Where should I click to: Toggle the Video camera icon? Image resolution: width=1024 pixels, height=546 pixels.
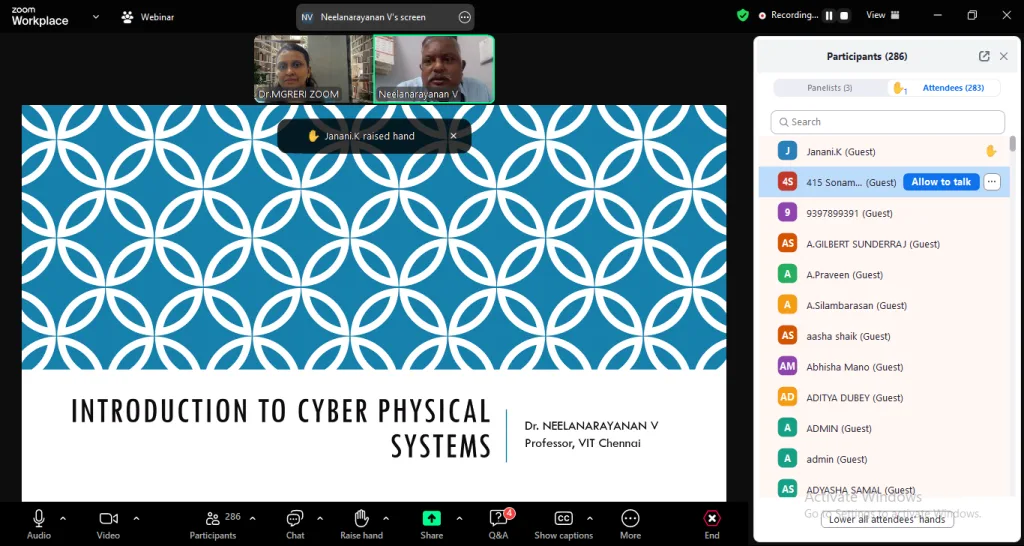[108, 518]
